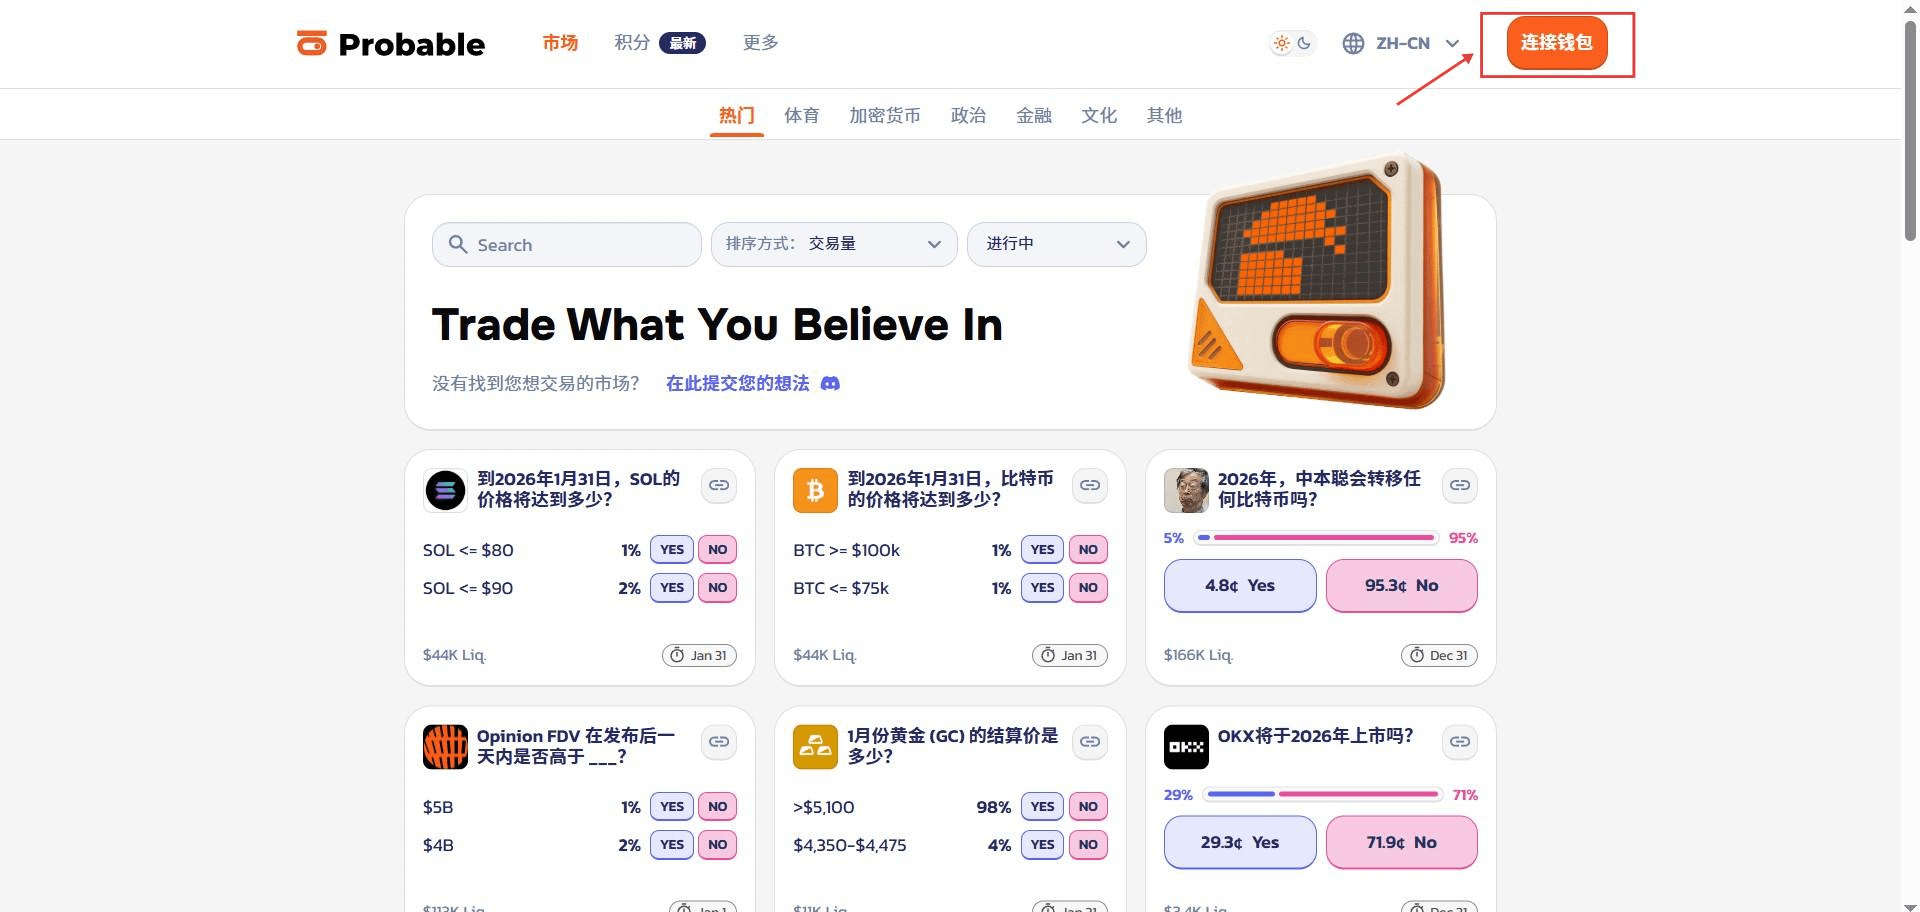1920x912 pixels.
Task: Click the 最新 badge next to 积分
Action: pos(682,43)
